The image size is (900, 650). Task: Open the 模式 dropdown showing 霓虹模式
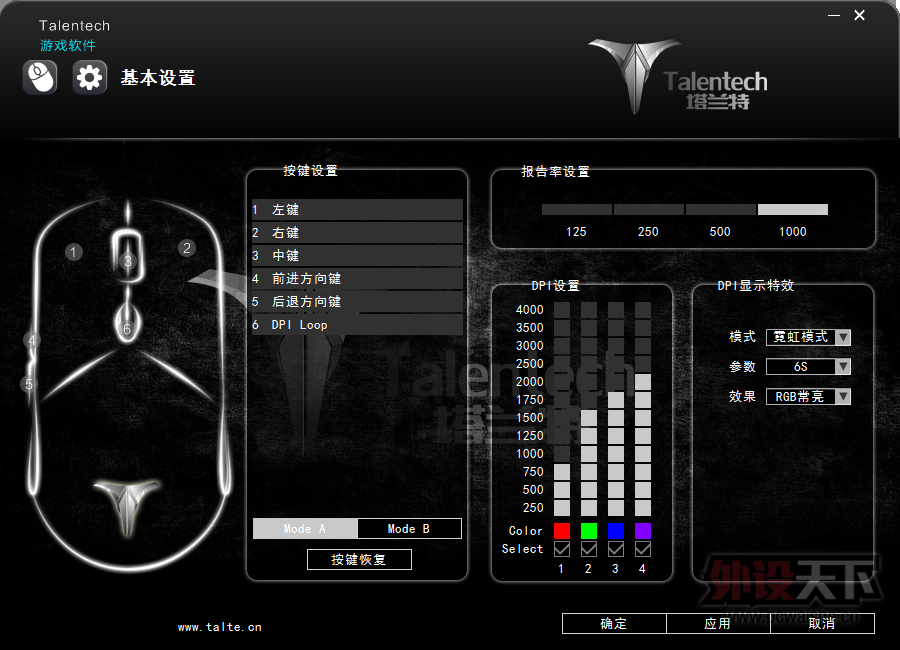coord(808,337)
